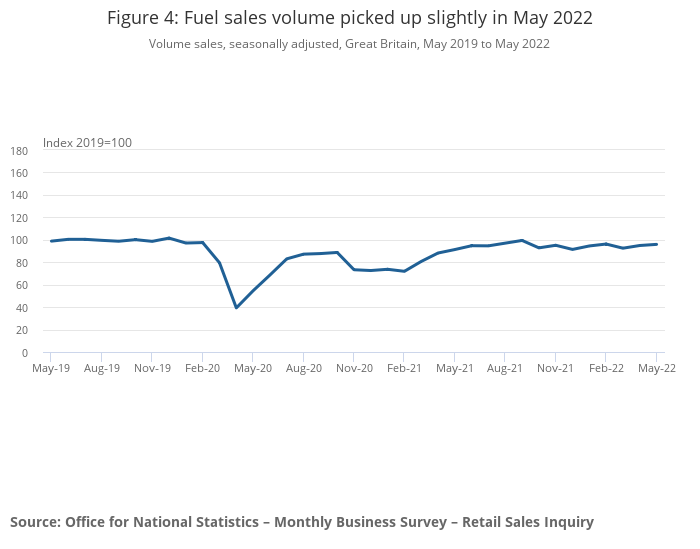Click the 'Index 2019=100' axis label
The height and width of the screenshot is (549, 700).
[x=87, y=143]
